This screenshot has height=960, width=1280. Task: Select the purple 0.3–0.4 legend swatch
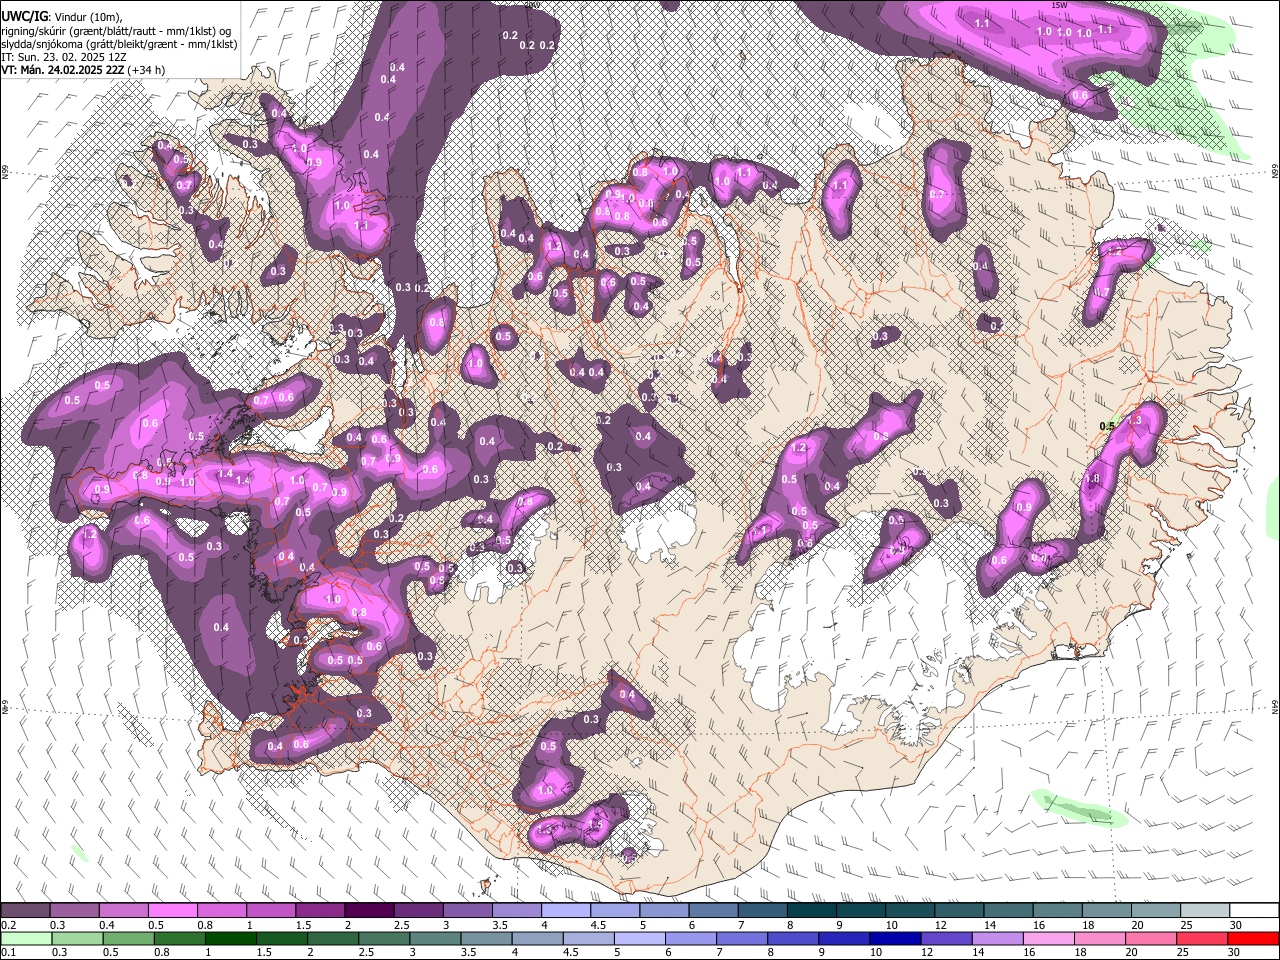75,910
